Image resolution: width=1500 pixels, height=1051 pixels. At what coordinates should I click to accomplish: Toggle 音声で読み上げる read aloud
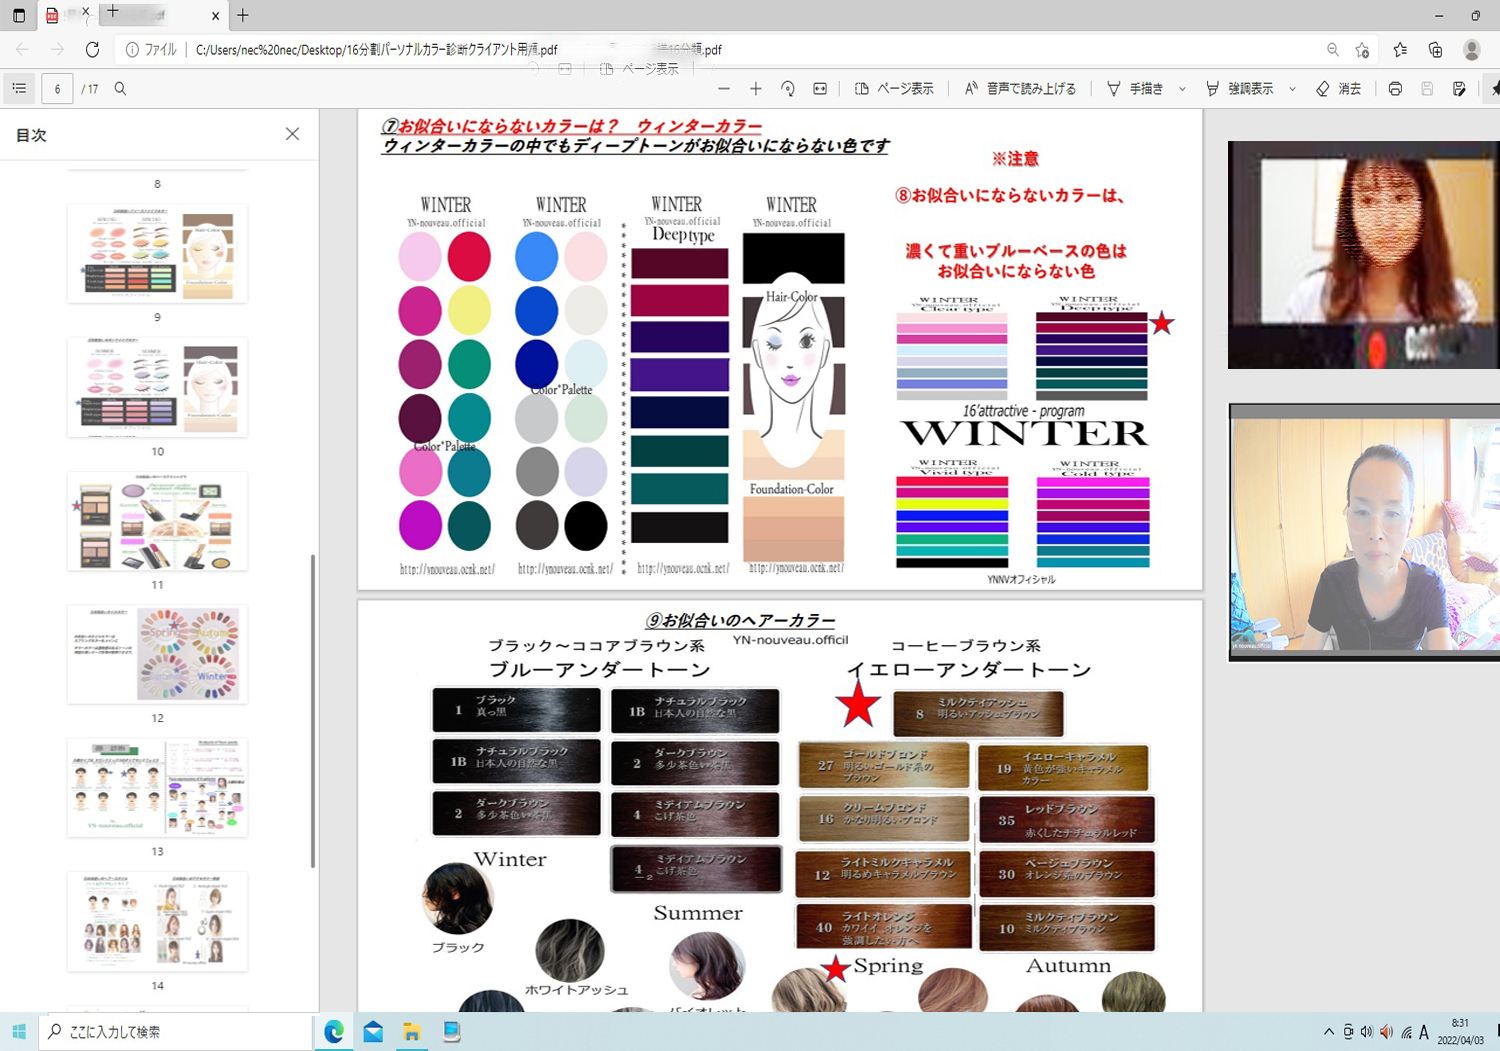click(x=1020, y=89)
